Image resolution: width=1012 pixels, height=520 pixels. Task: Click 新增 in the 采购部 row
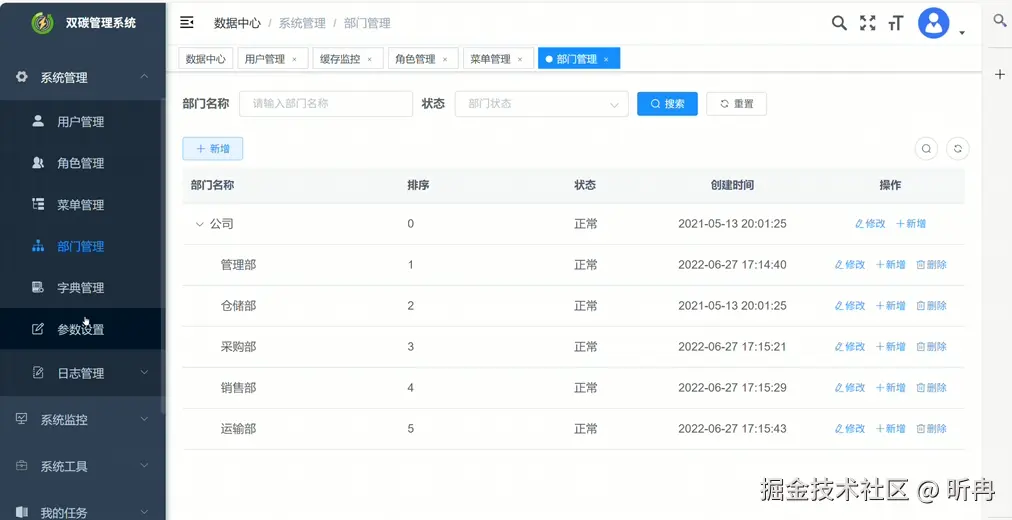(891, 346)
